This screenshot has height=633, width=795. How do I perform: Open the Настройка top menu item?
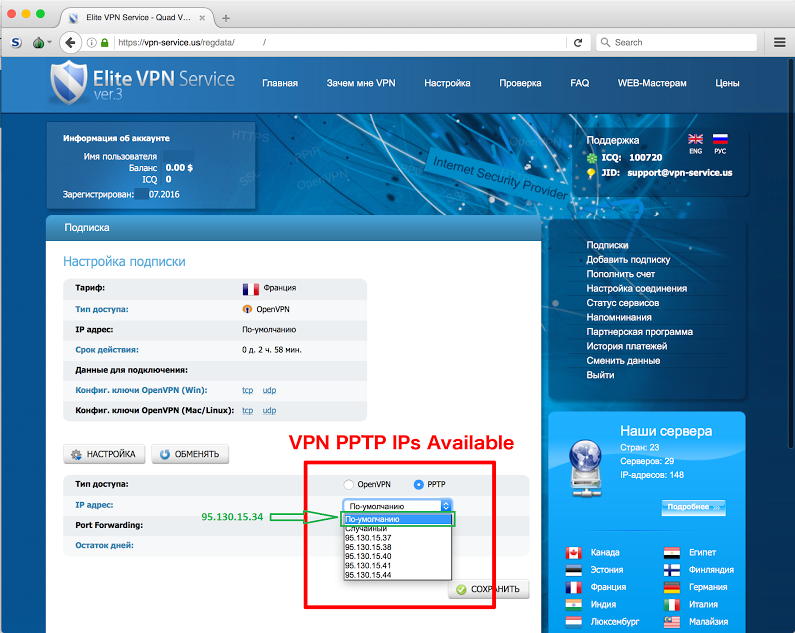point(447,83)
